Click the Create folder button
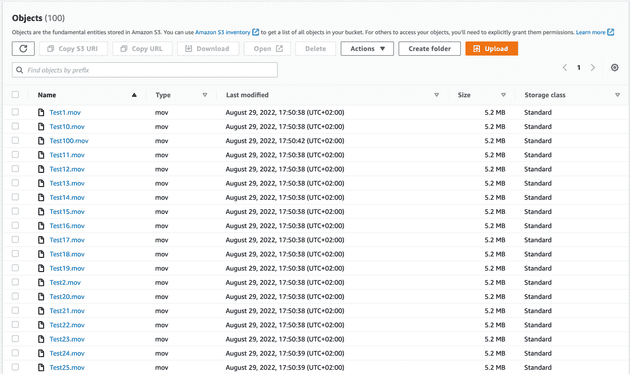This screenshot has height=374, width=630. pos(430,49)
